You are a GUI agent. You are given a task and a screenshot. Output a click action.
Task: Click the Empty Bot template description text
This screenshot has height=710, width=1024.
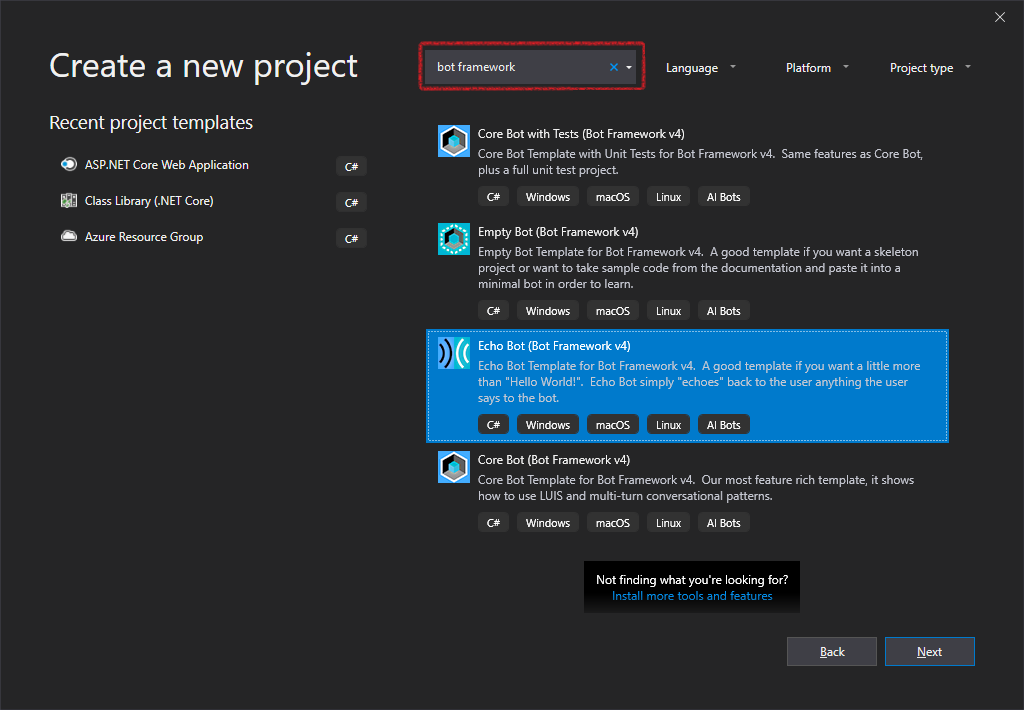click(698, 268)
